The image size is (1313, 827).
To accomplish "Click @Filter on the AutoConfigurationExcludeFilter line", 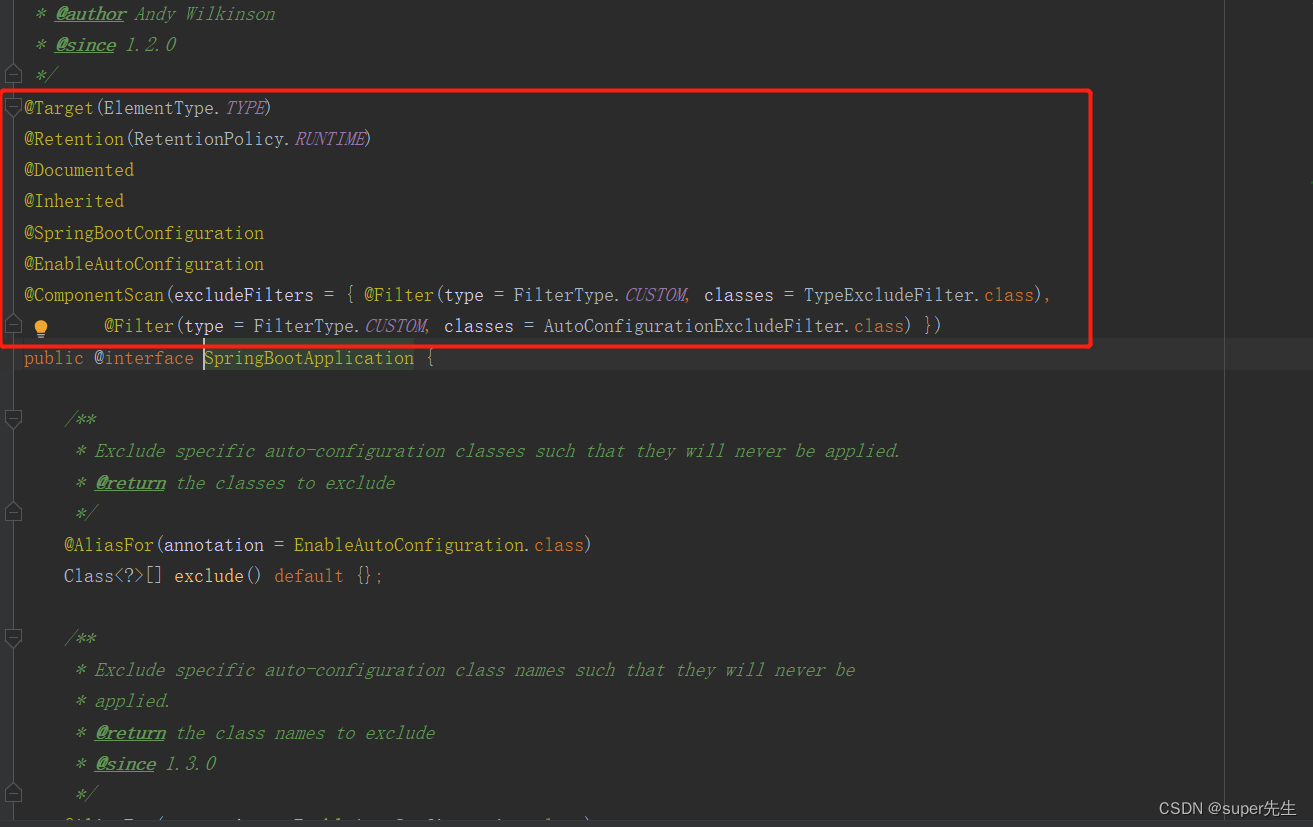I will pyautogui.click(x=139, y=326).
